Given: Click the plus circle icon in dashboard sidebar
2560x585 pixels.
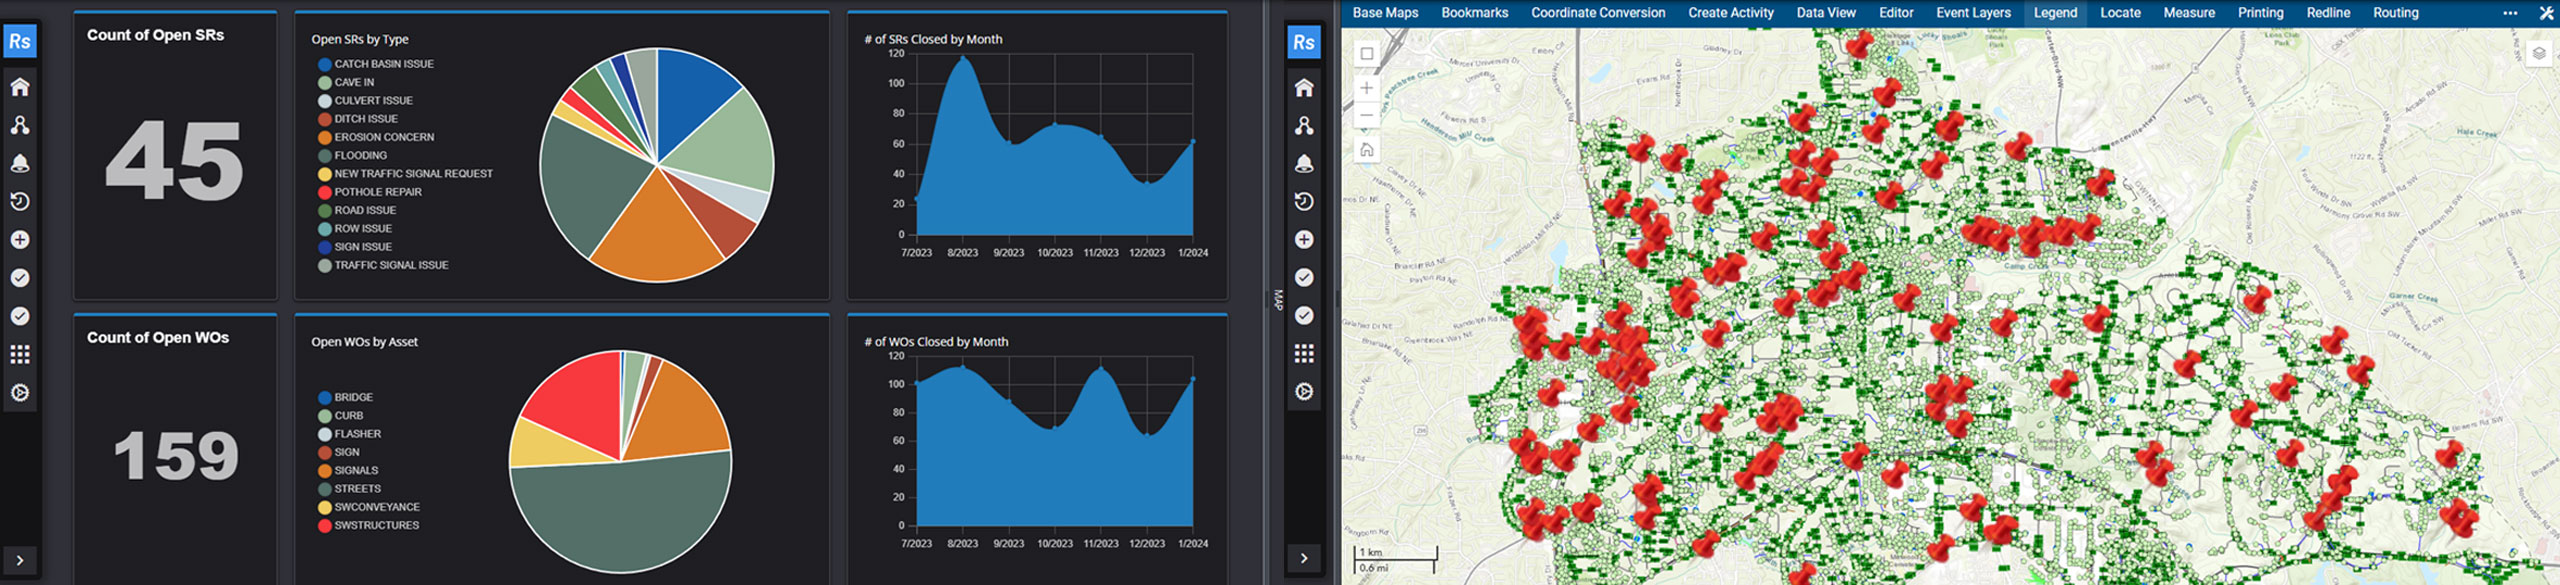Looking at the screenshot, I should coord(20,240).
